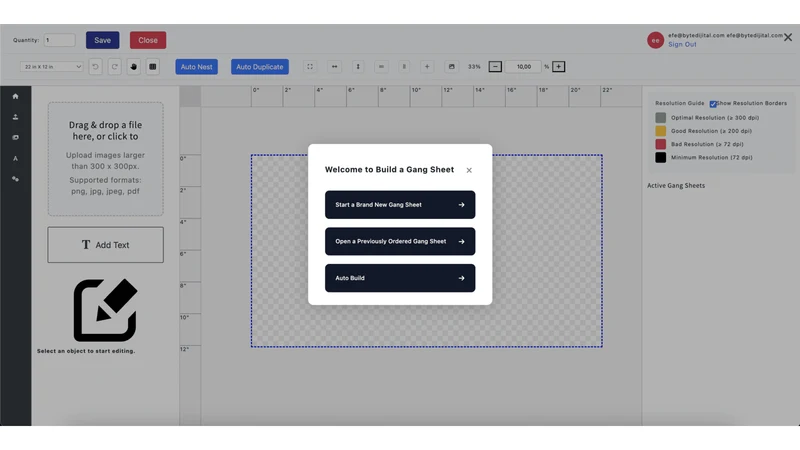Click the image icon beside 33%
Viewport: 800px width, 450px height.
click(x=452, y=67)
